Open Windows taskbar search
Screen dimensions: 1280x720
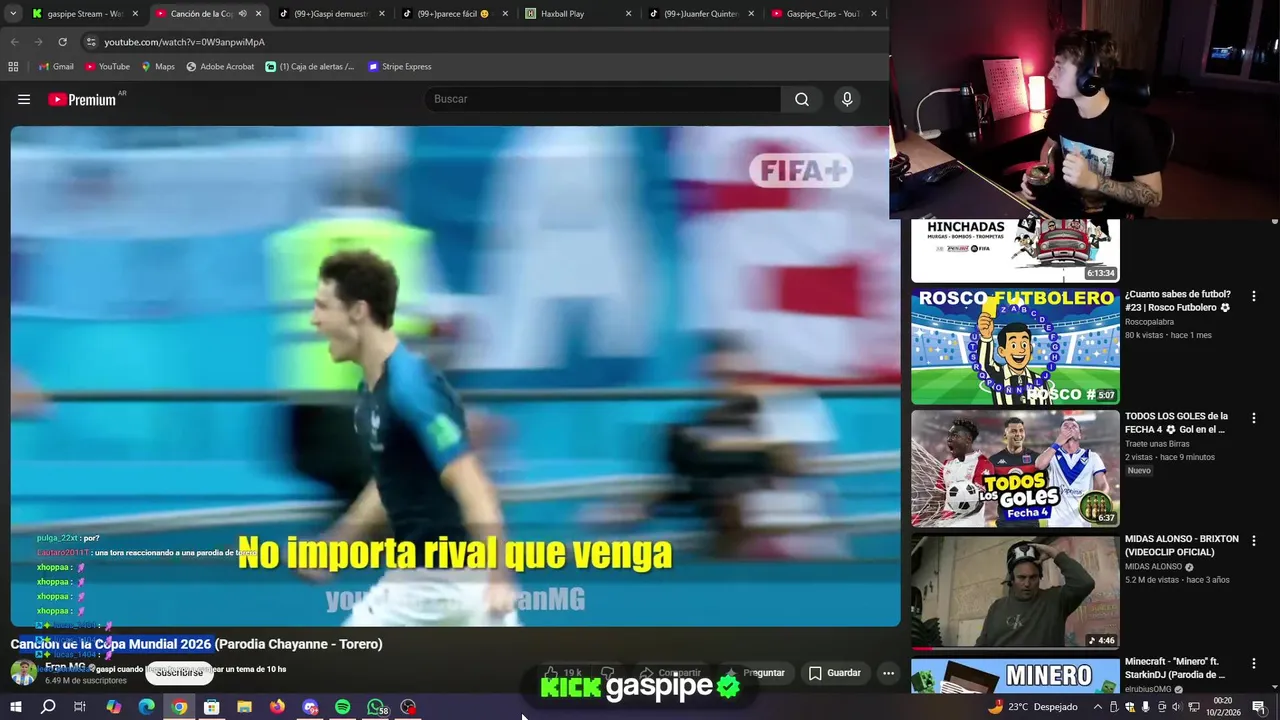(48, 707)
